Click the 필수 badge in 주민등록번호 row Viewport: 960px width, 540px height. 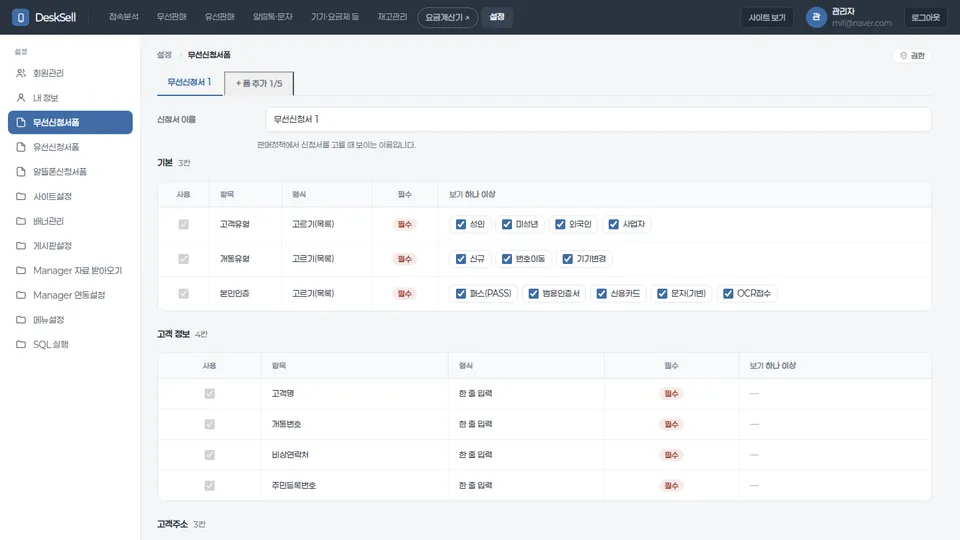point(672,486)
